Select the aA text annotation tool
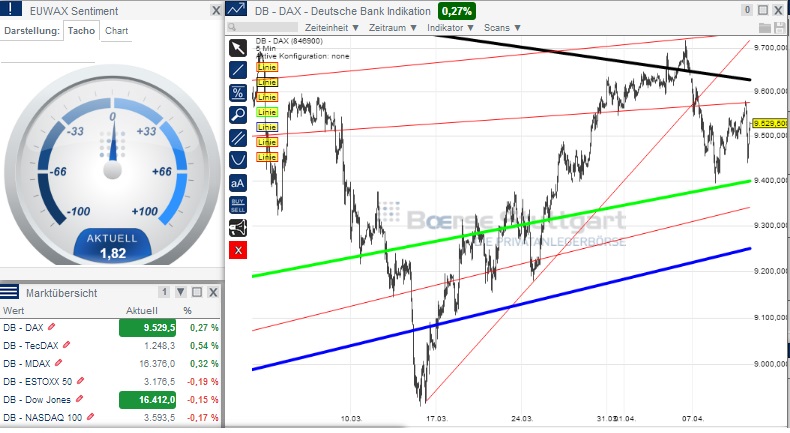 click(x=238, y=183)
